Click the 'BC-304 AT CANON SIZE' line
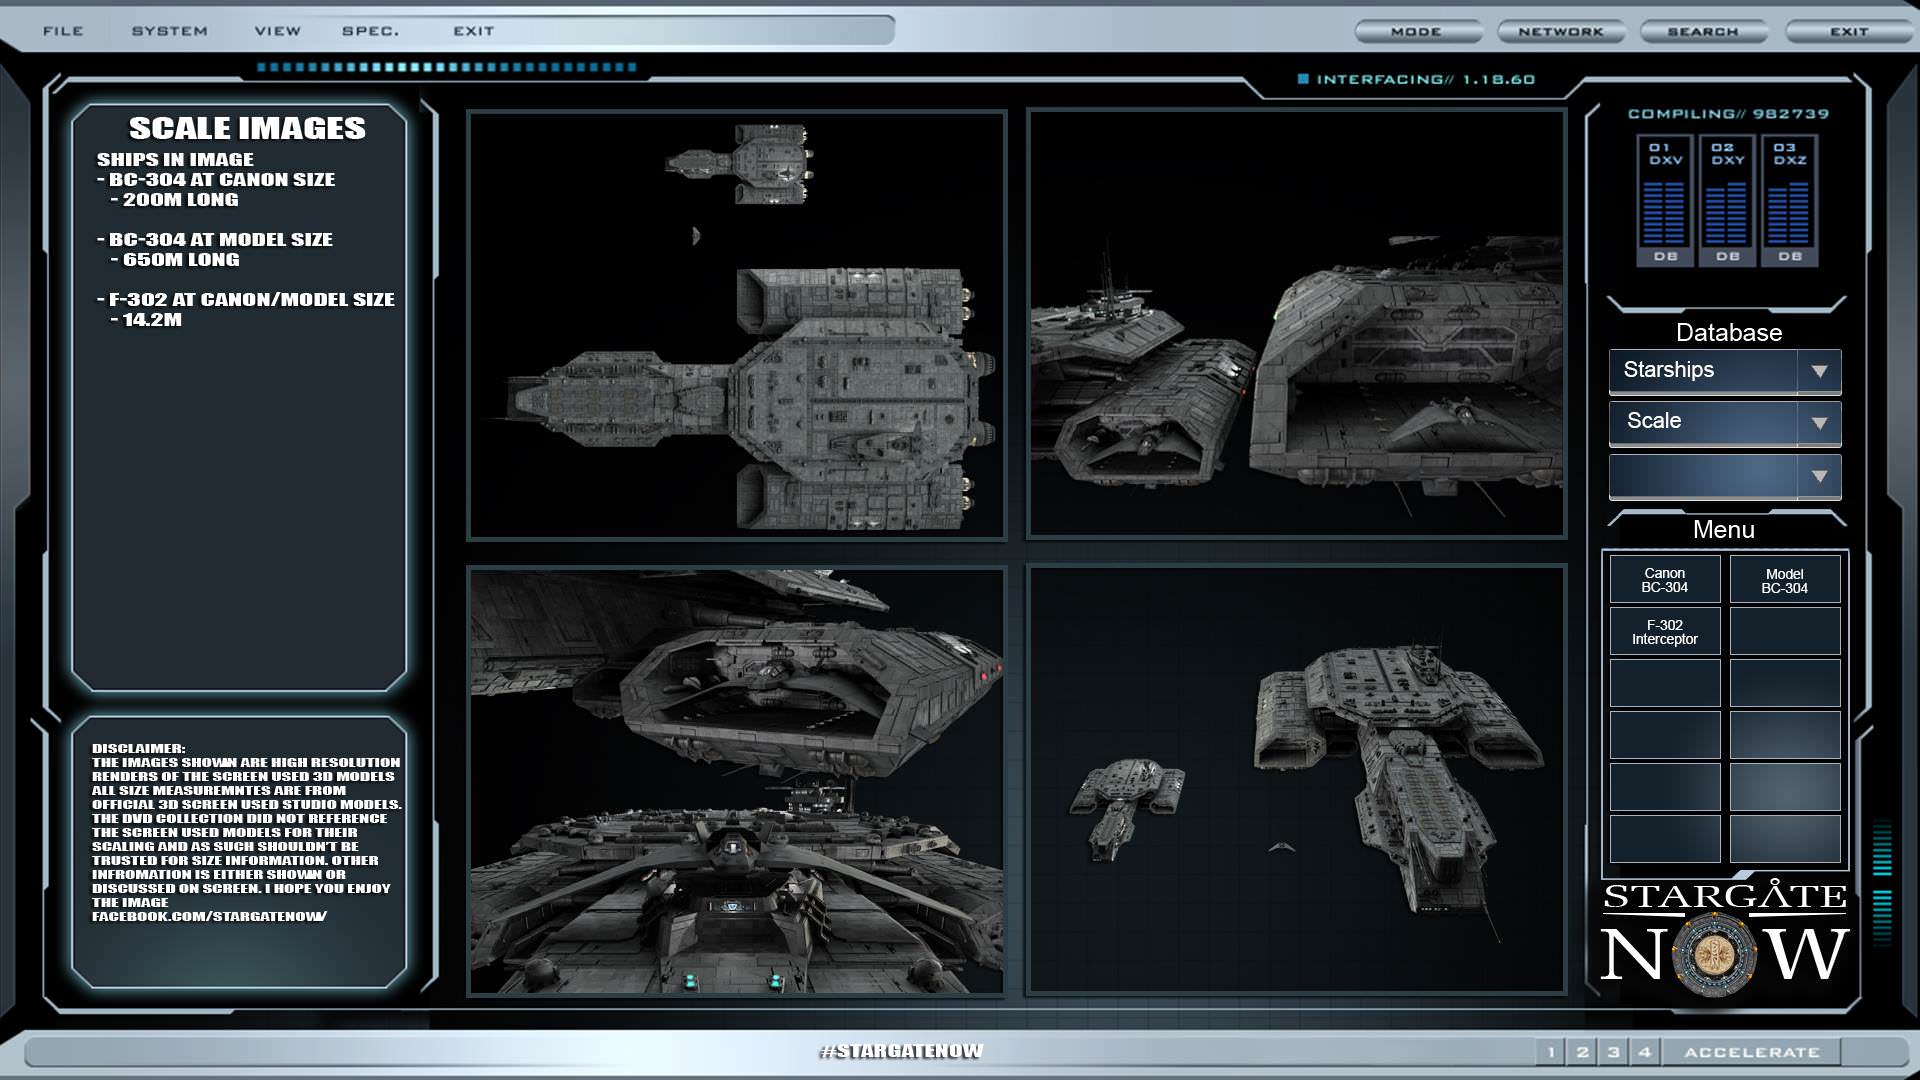The image size is (1920, 1080). pyautogui.click(x=216, y=180)
